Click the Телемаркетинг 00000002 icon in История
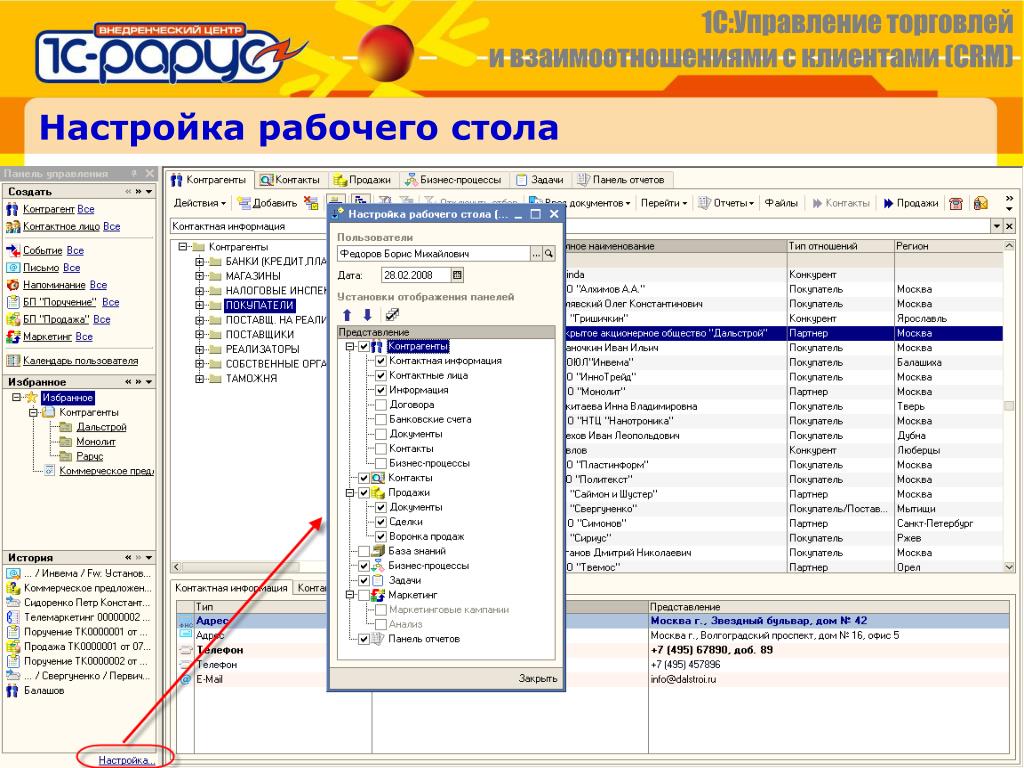1024x768 pixels. 12,617
